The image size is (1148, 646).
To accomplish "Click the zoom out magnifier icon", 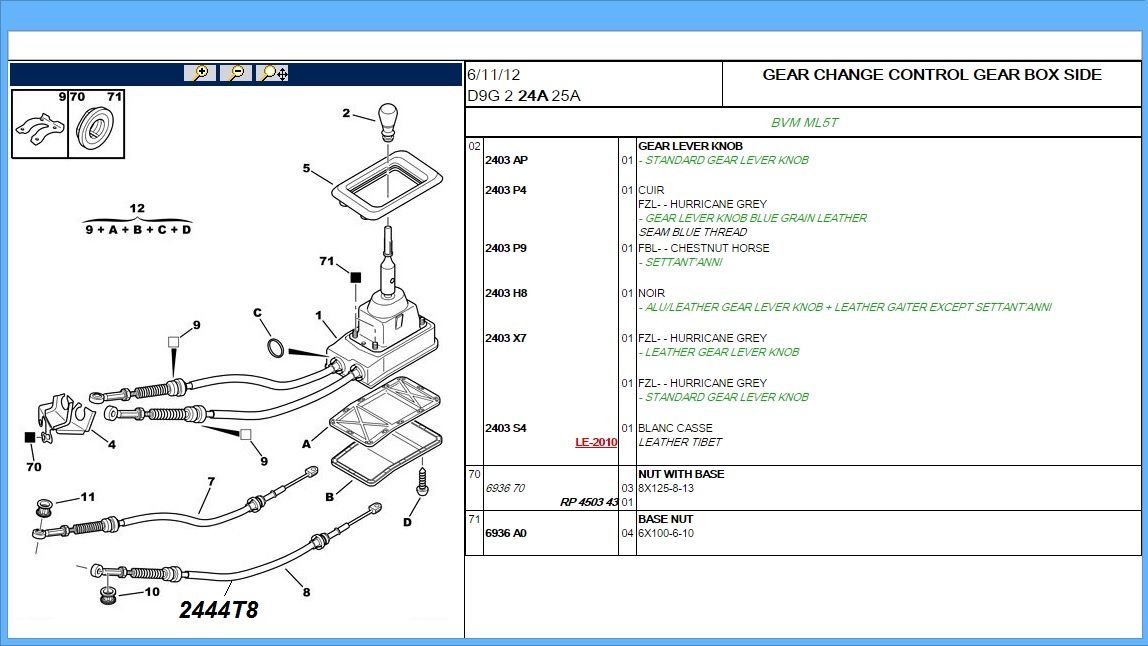I will 236,73.
